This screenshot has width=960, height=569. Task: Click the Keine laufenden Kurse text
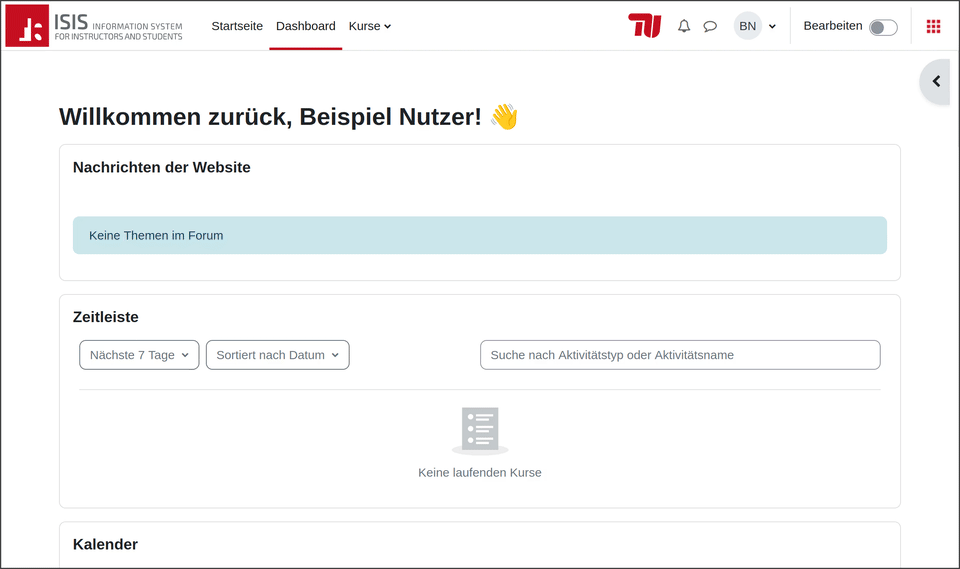[x=479, y=473]
